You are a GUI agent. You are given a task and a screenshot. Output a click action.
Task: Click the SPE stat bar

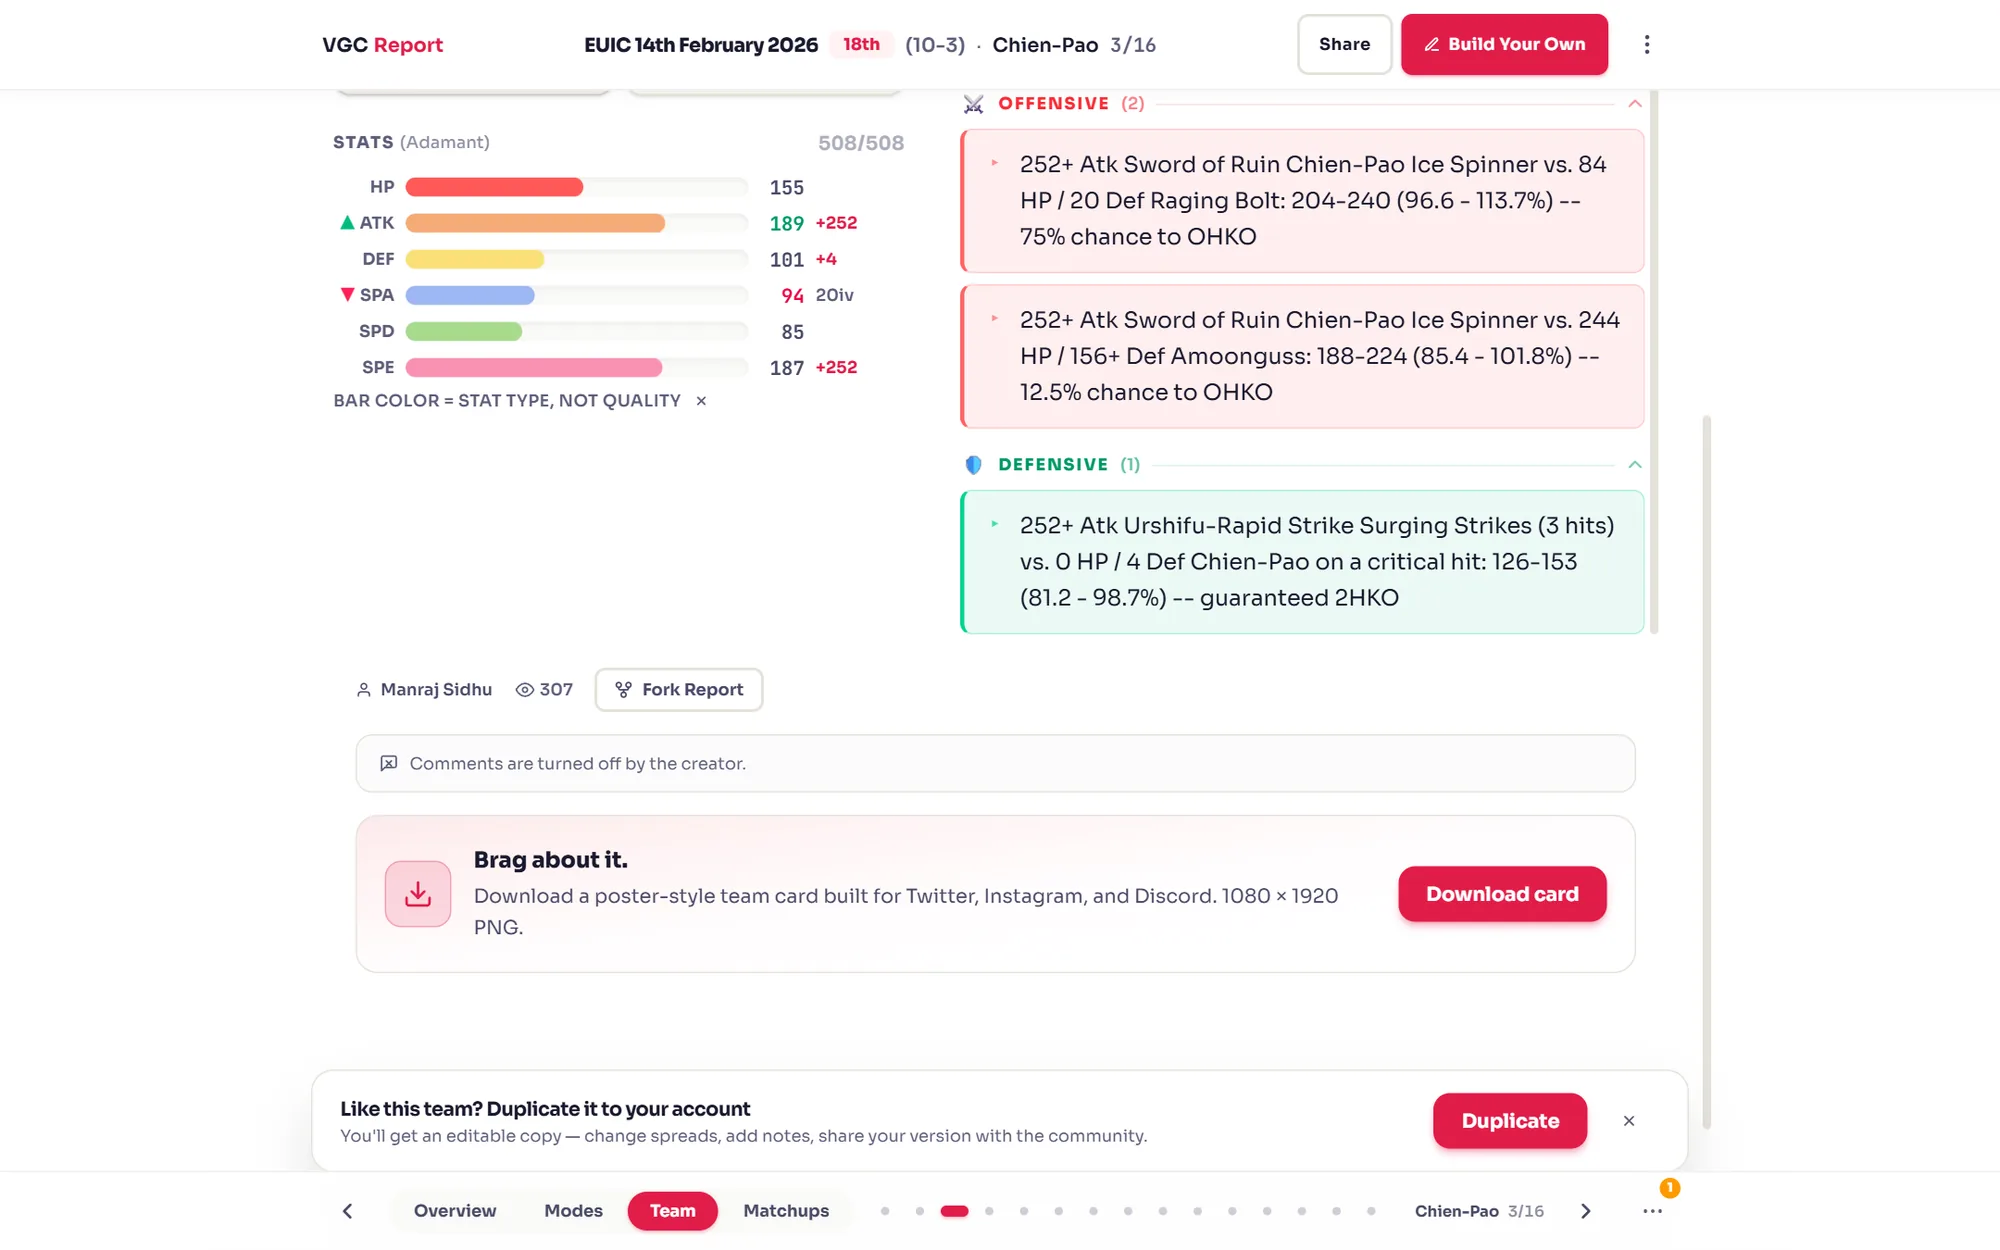[577, 367]
